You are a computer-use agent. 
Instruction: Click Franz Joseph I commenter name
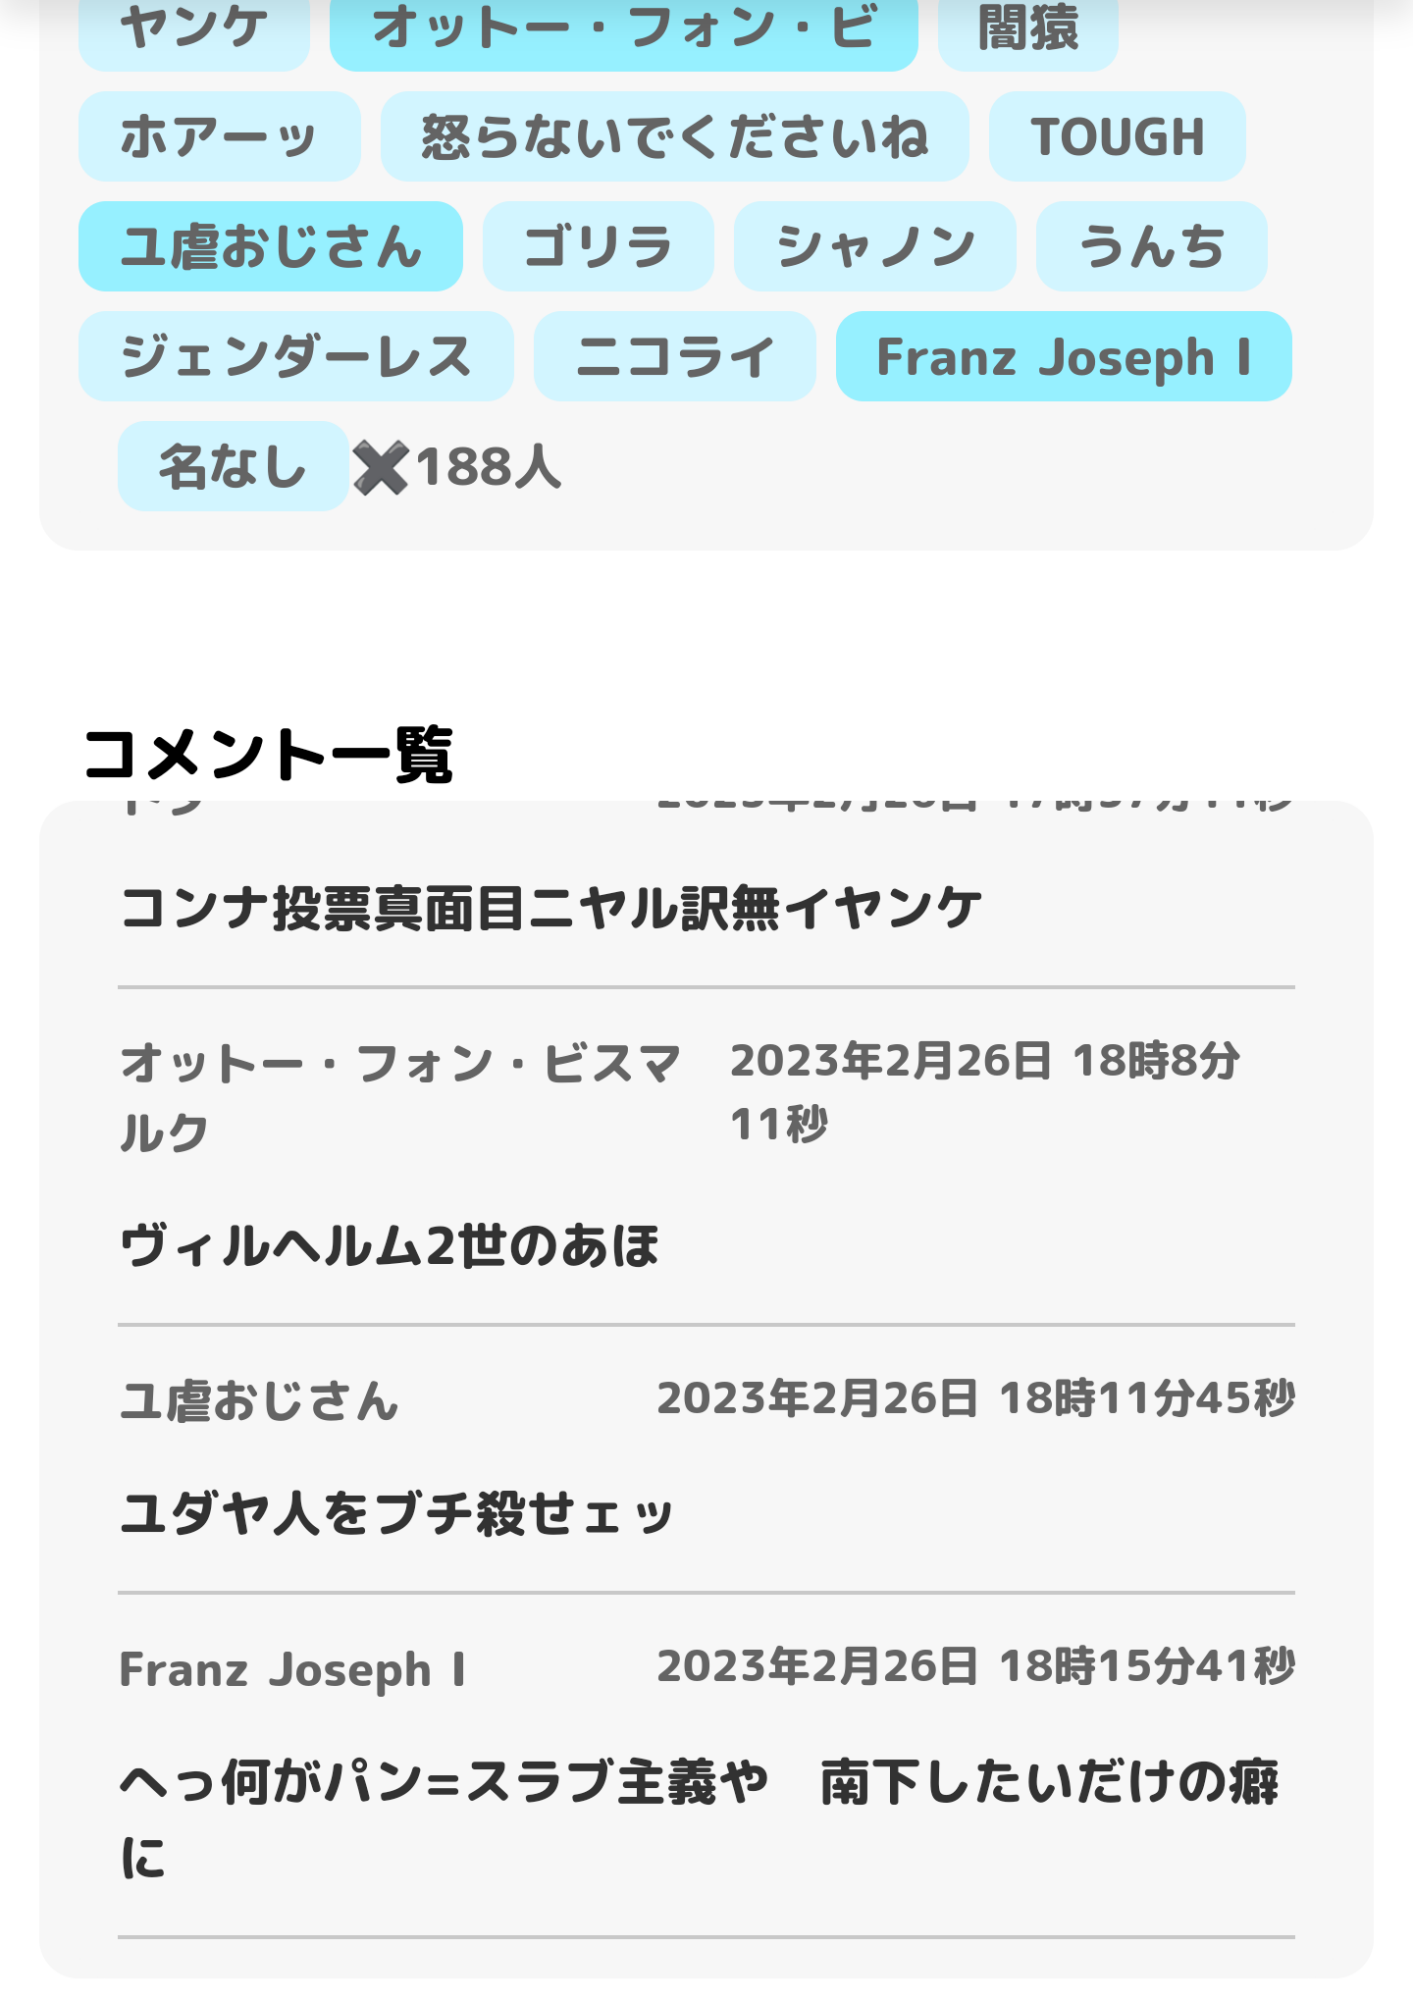point(292,1669)
